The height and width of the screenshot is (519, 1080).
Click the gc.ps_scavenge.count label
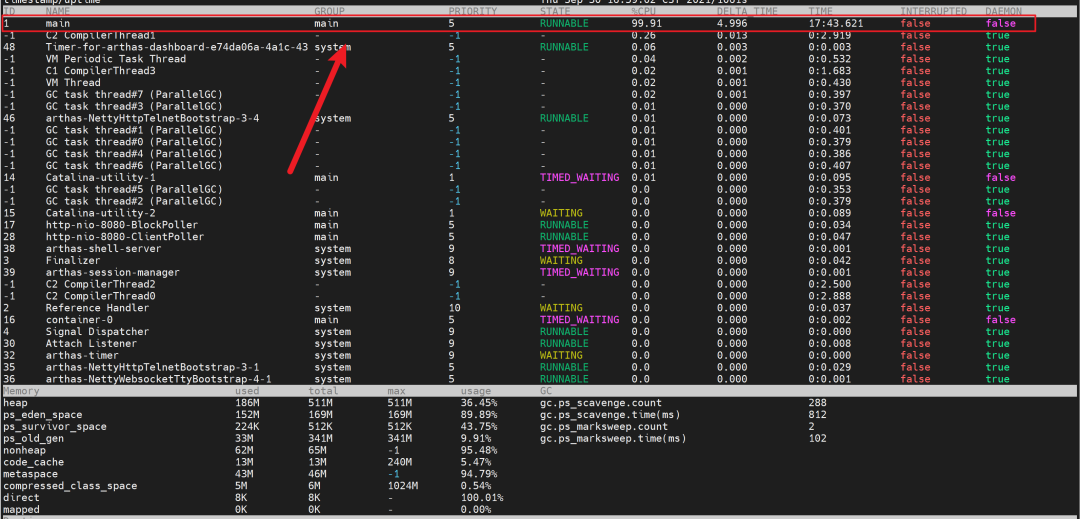click(x=601, y=403)
